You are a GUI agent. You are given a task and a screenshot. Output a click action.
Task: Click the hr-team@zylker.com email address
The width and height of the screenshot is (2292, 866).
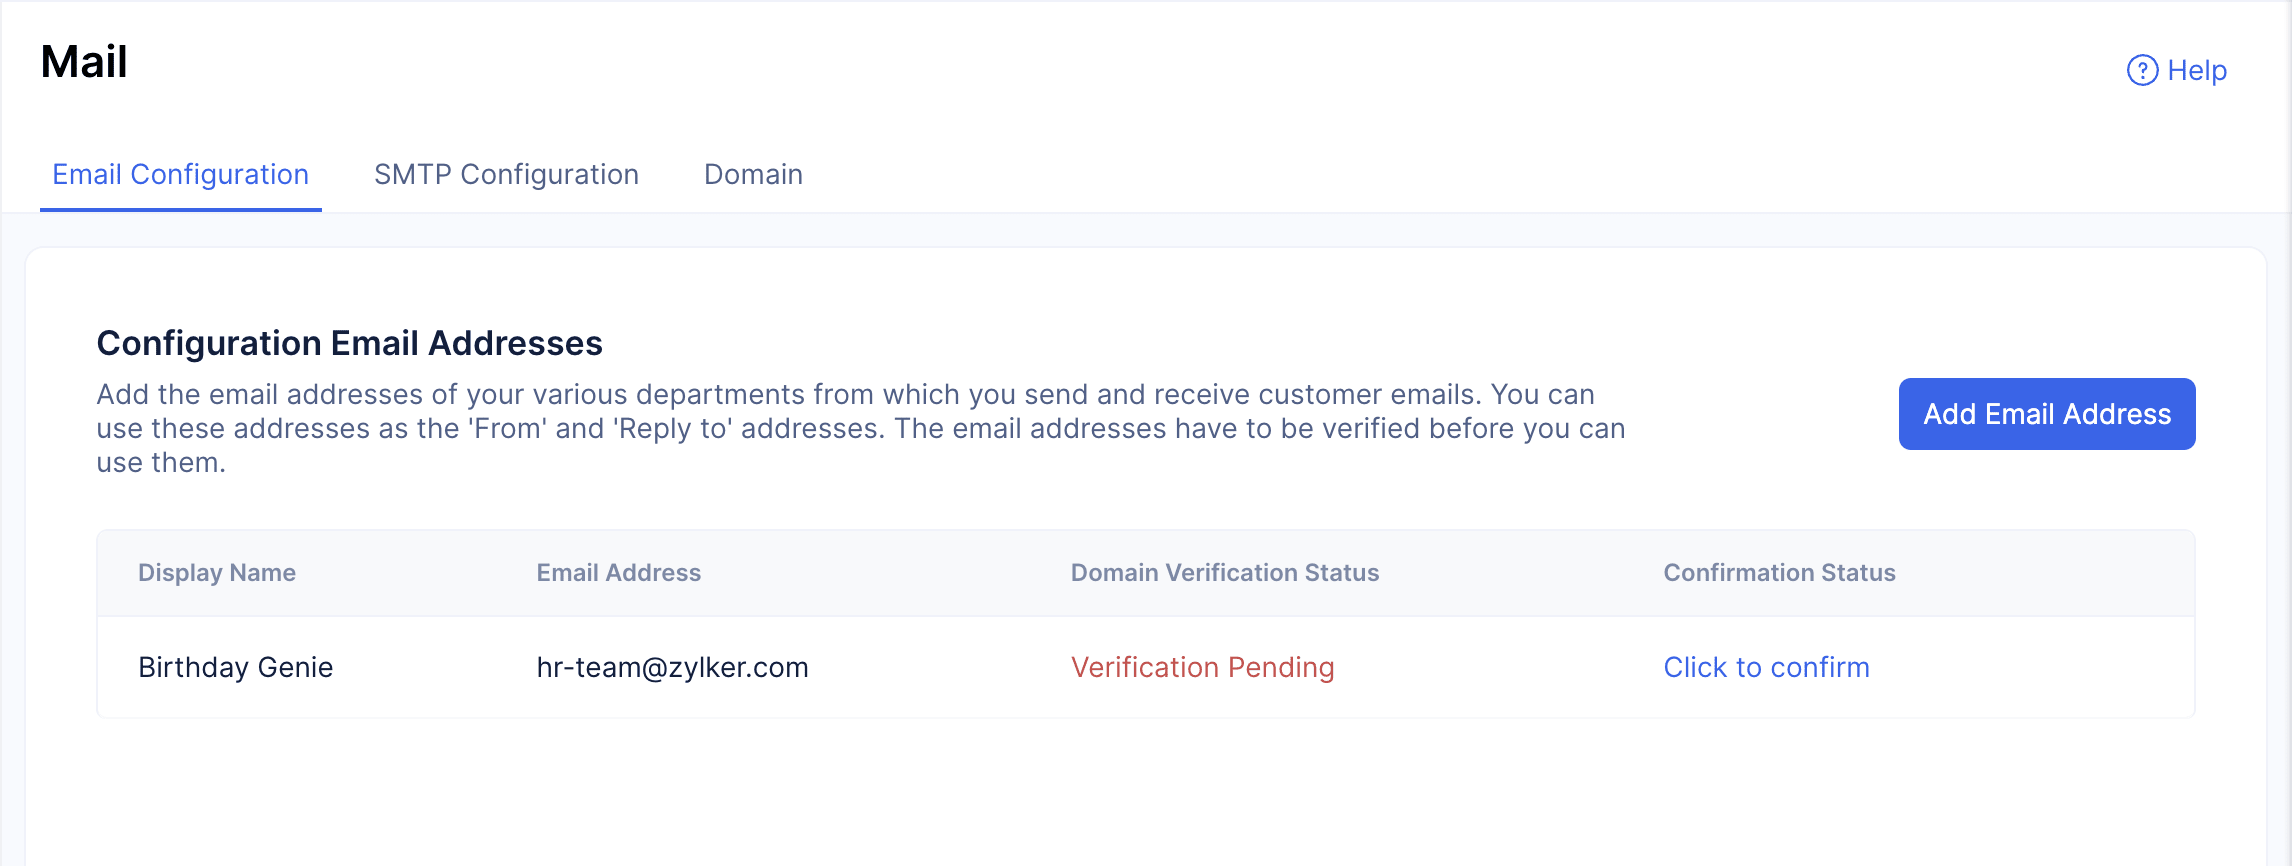pos(672,667)
